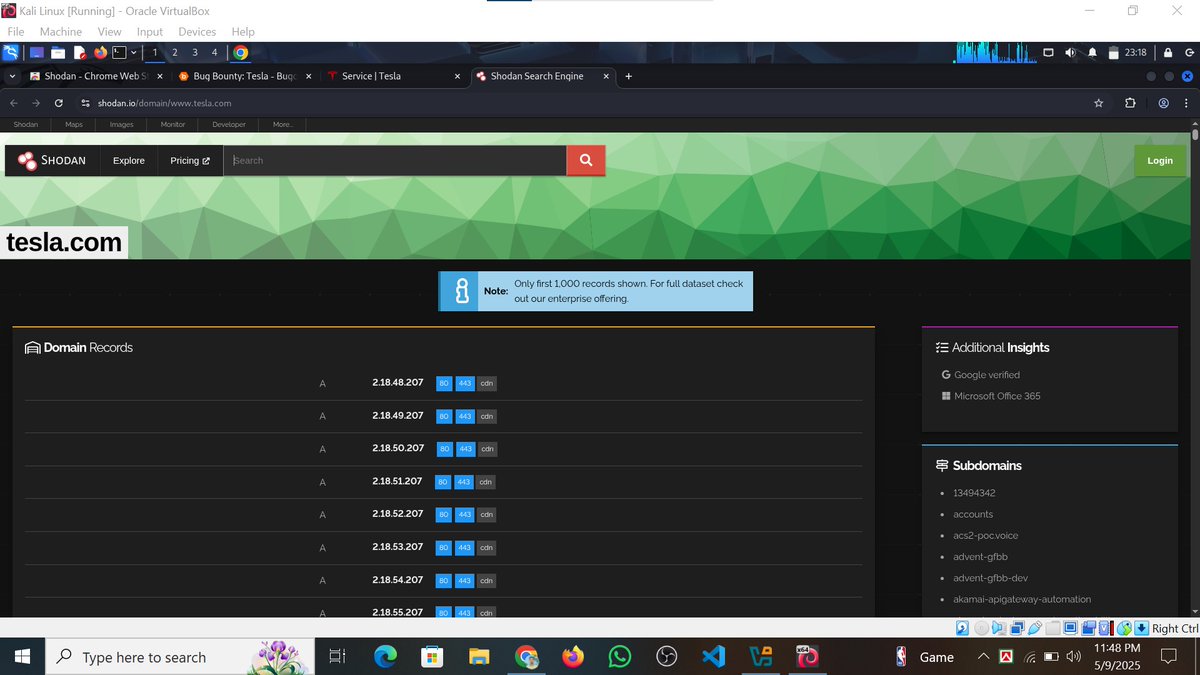Click site information icon in address bar
1200x675 pixels.
pos(85,103)
